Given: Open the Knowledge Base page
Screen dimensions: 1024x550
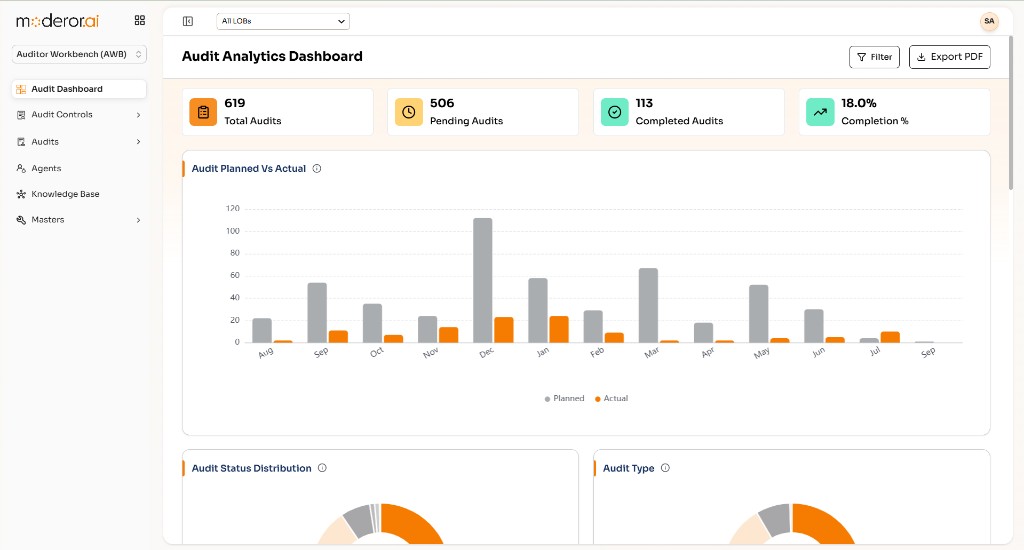Looking at the screenshot, I should [79, 194].
